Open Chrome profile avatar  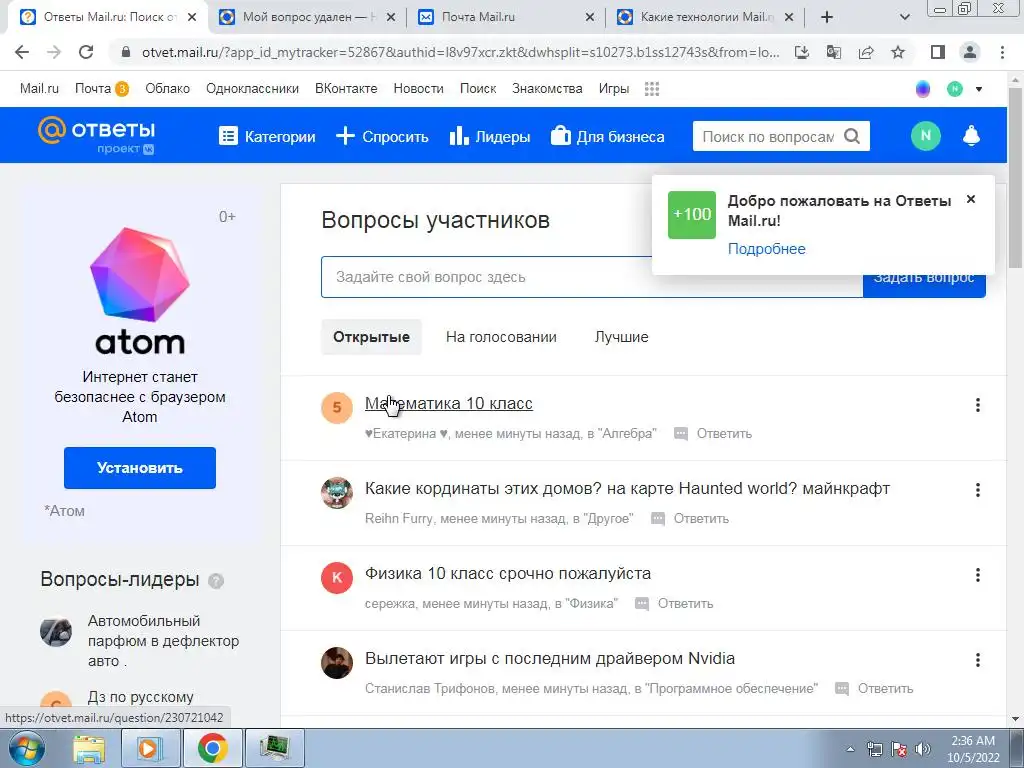tap(970, 52)
